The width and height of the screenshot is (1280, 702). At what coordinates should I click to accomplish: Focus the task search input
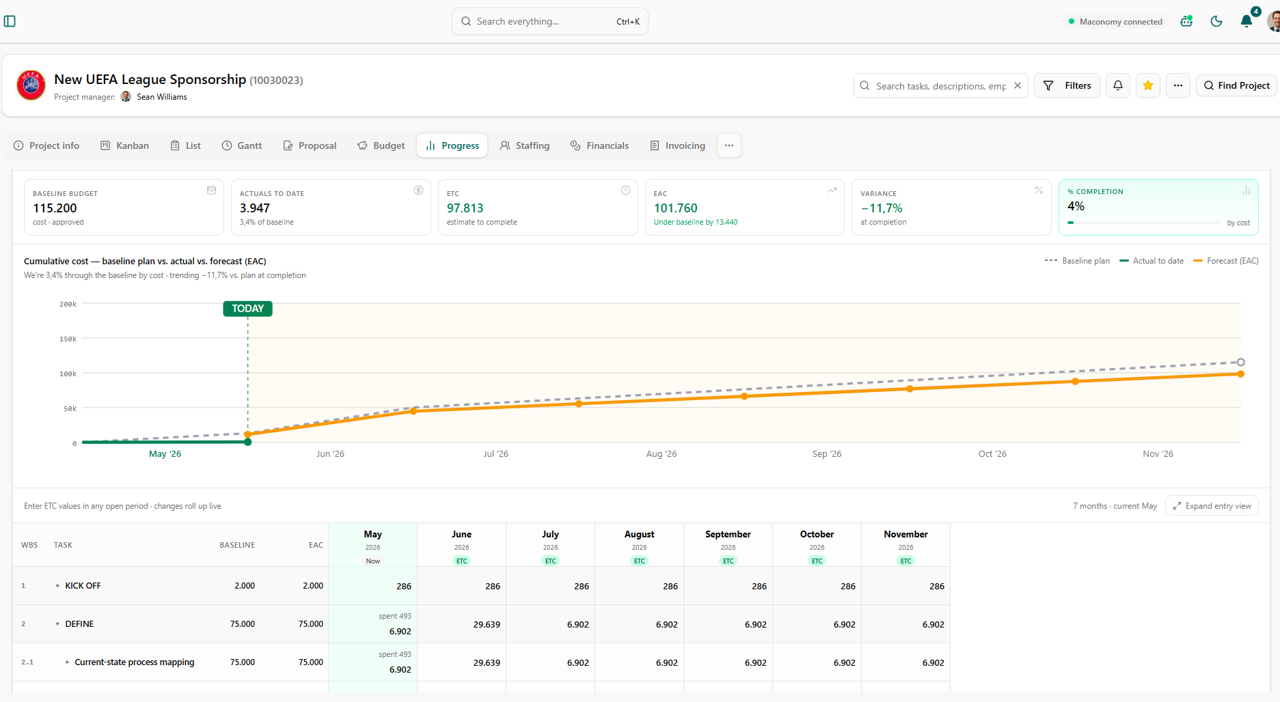[940, 86]
